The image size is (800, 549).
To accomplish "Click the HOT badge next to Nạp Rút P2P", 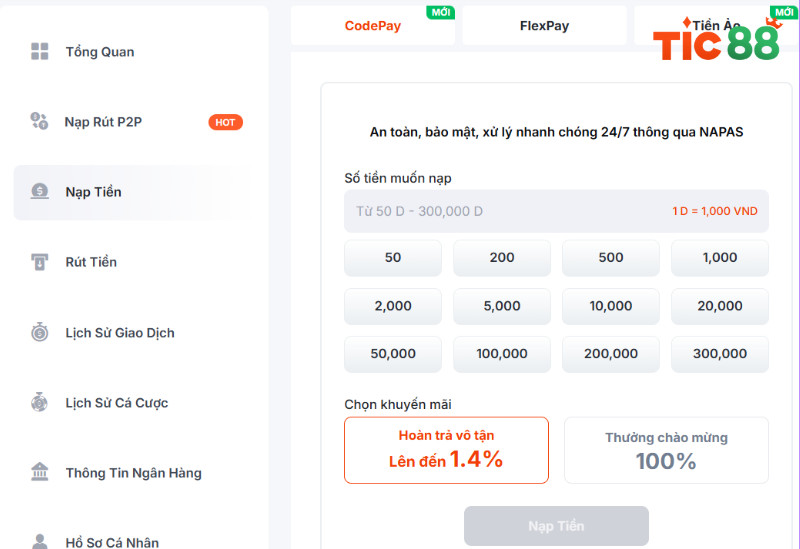I will [x=226, y=122].
